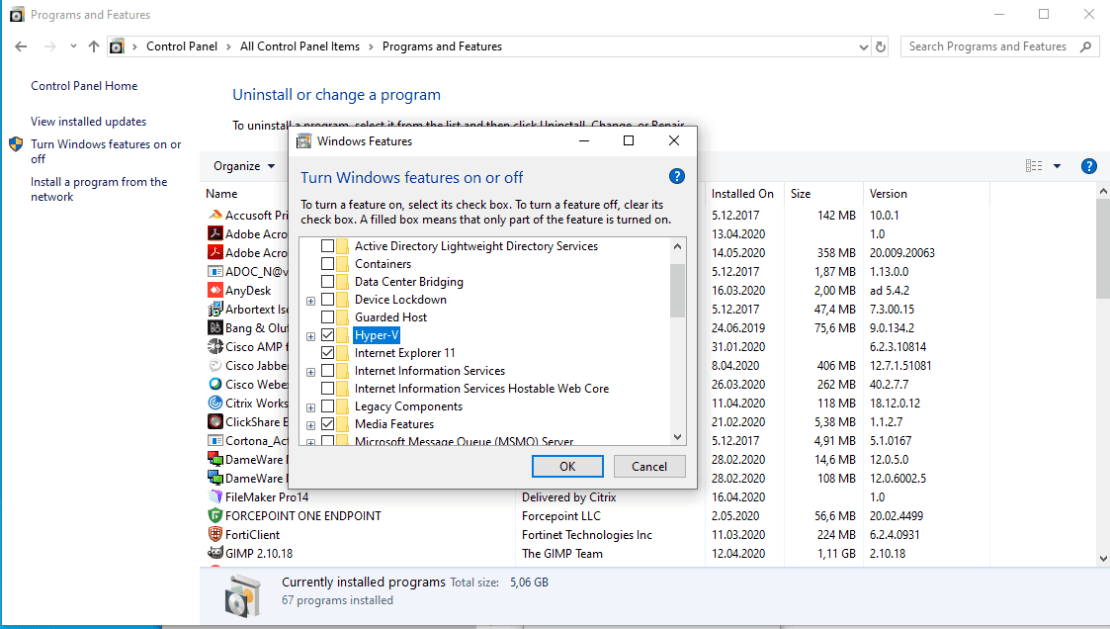Click the features list vertical scrollbar

coord(677,290)
